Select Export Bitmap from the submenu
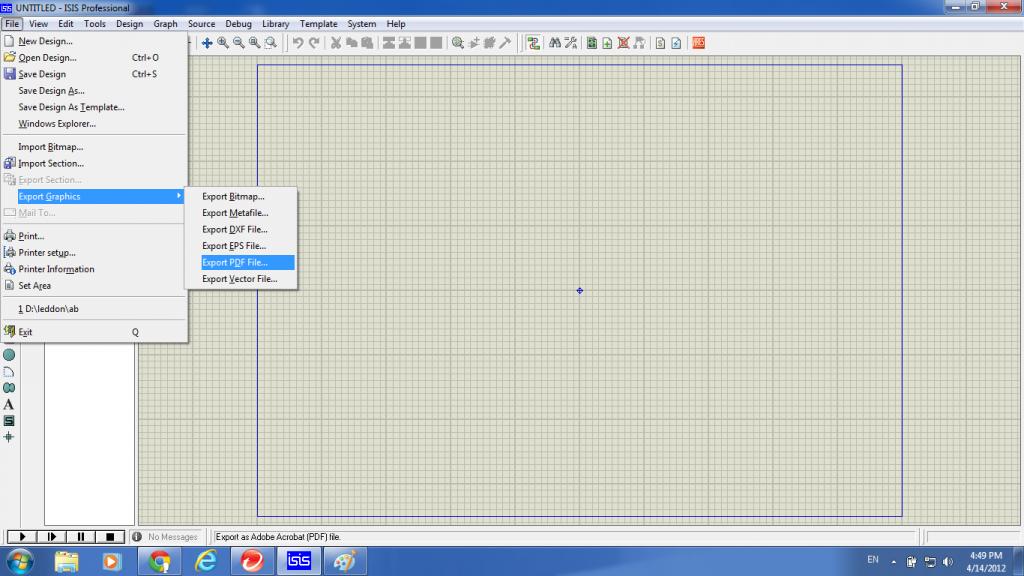 (x=233, y=197)
